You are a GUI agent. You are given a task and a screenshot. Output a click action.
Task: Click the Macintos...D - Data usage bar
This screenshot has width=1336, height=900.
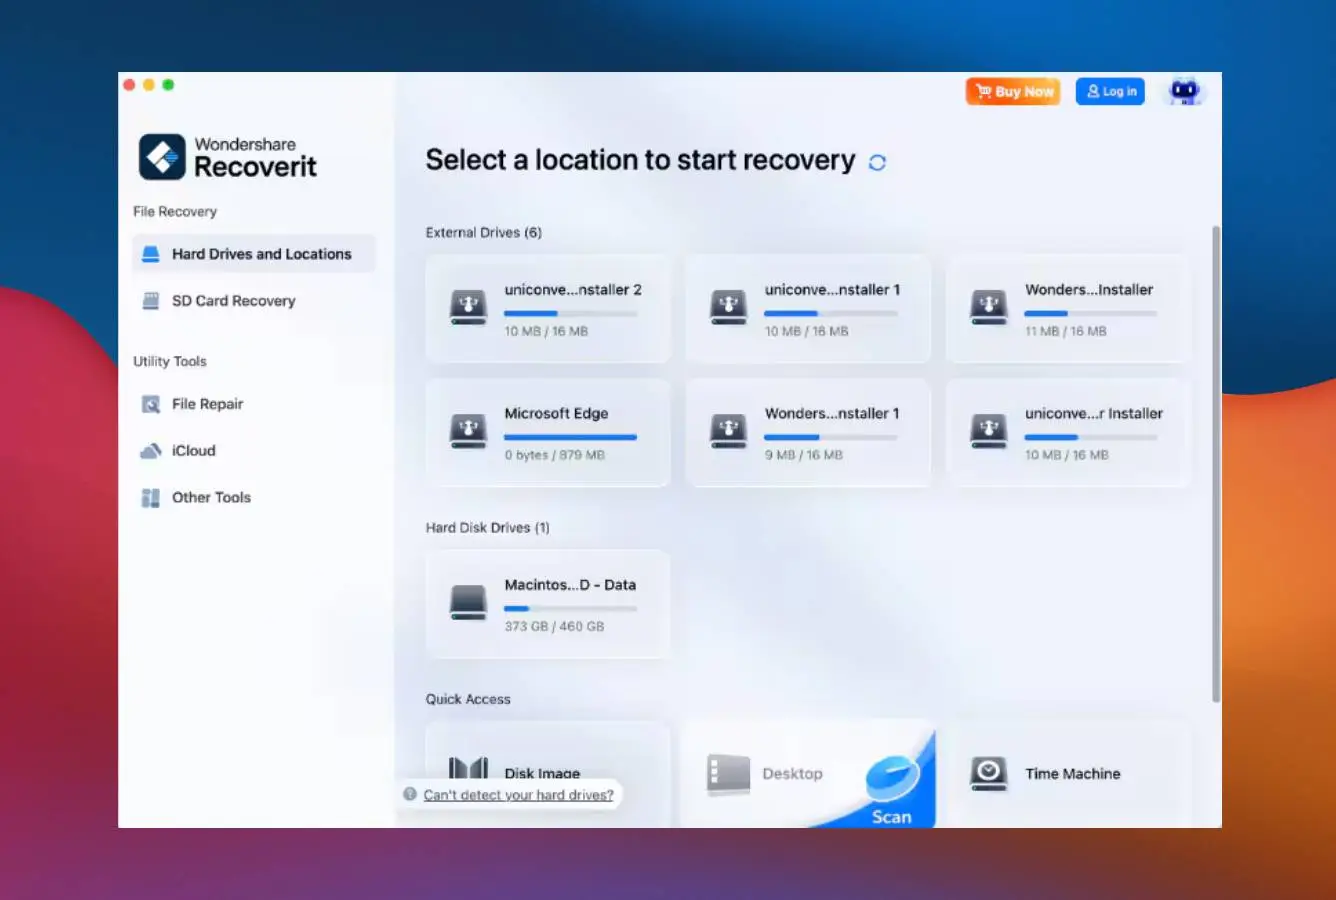click(x=570, y=608)
